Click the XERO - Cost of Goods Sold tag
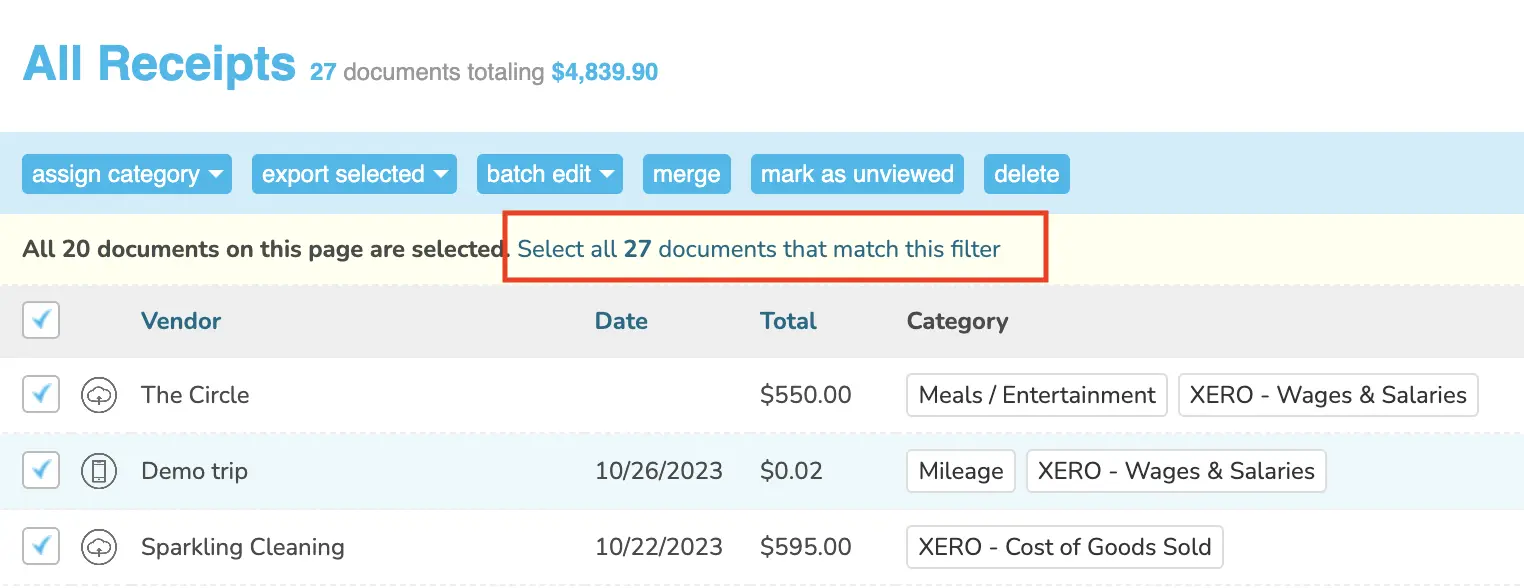This screenshot has height=588, width=1524. coord(1065,547)
